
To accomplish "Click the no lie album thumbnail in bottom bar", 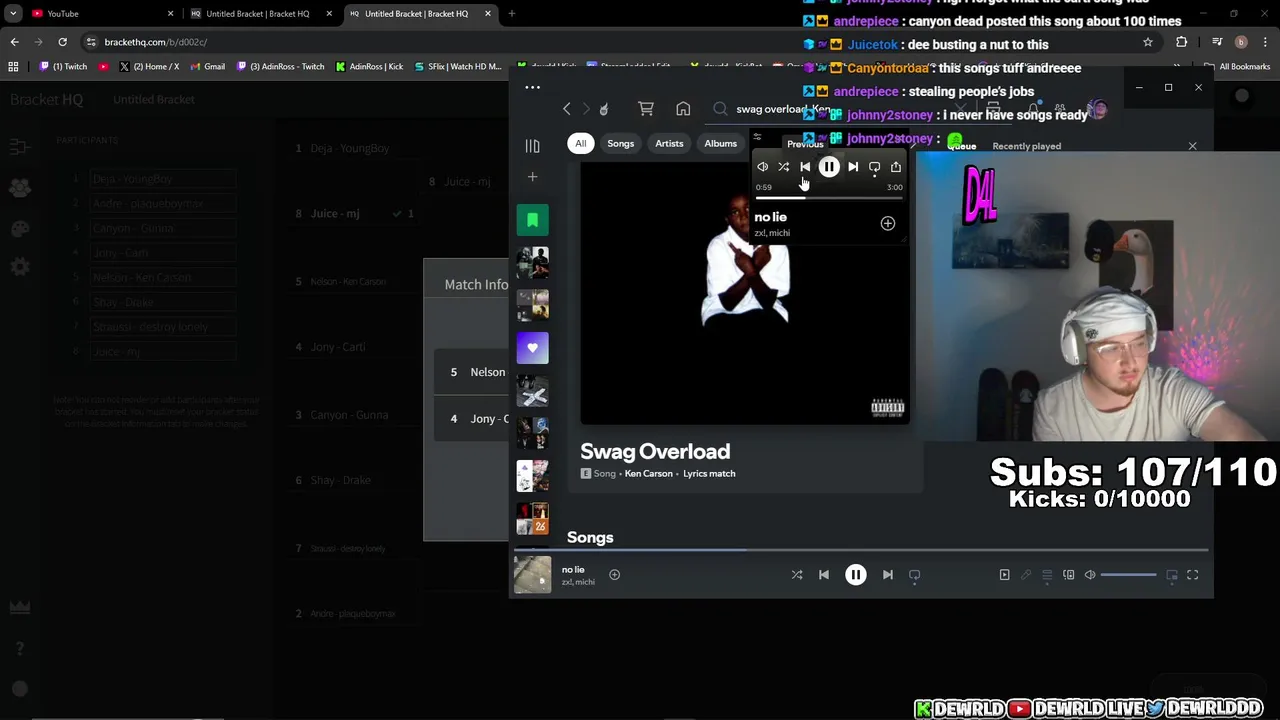I will coord(532,575).
